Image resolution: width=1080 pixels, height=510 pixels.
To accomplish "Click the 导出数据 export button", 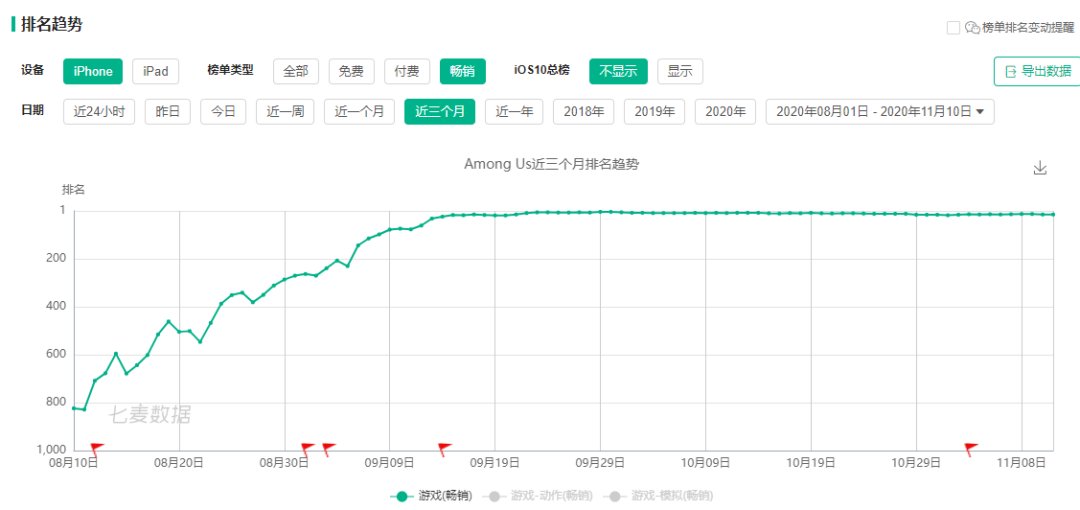I will tap(1037, 72).
